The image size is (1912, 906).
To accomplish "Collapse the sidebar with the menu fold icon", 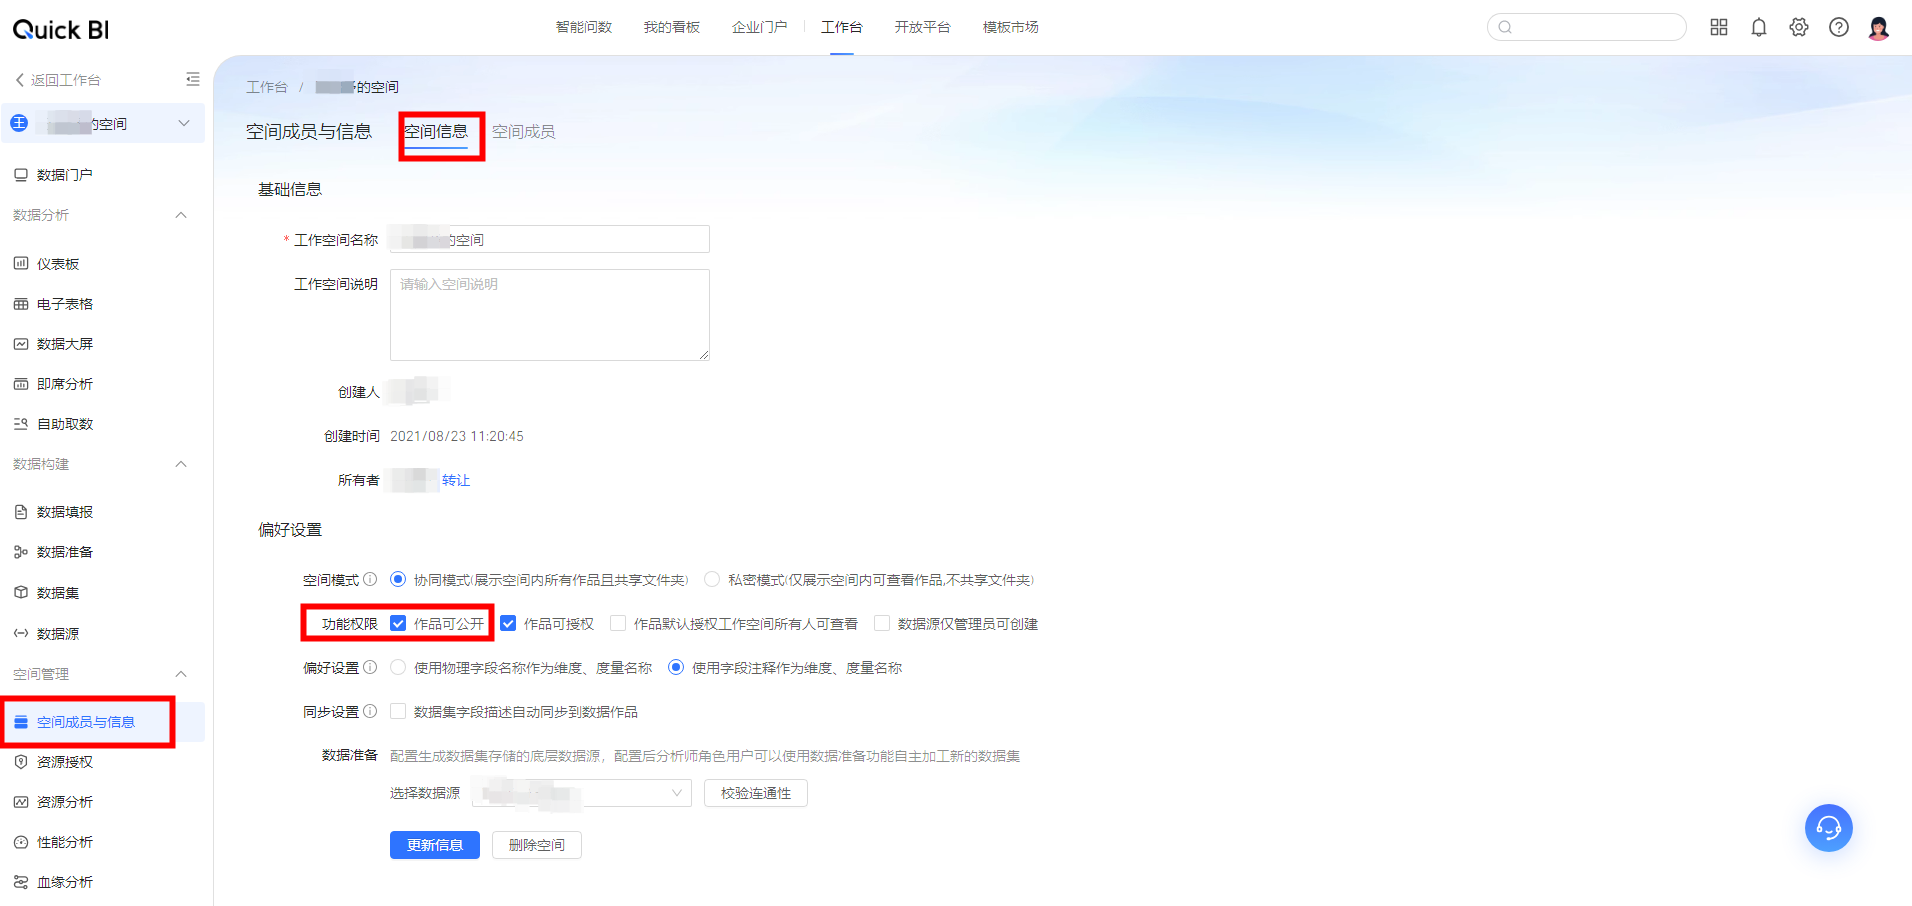I will click(193, 79).
